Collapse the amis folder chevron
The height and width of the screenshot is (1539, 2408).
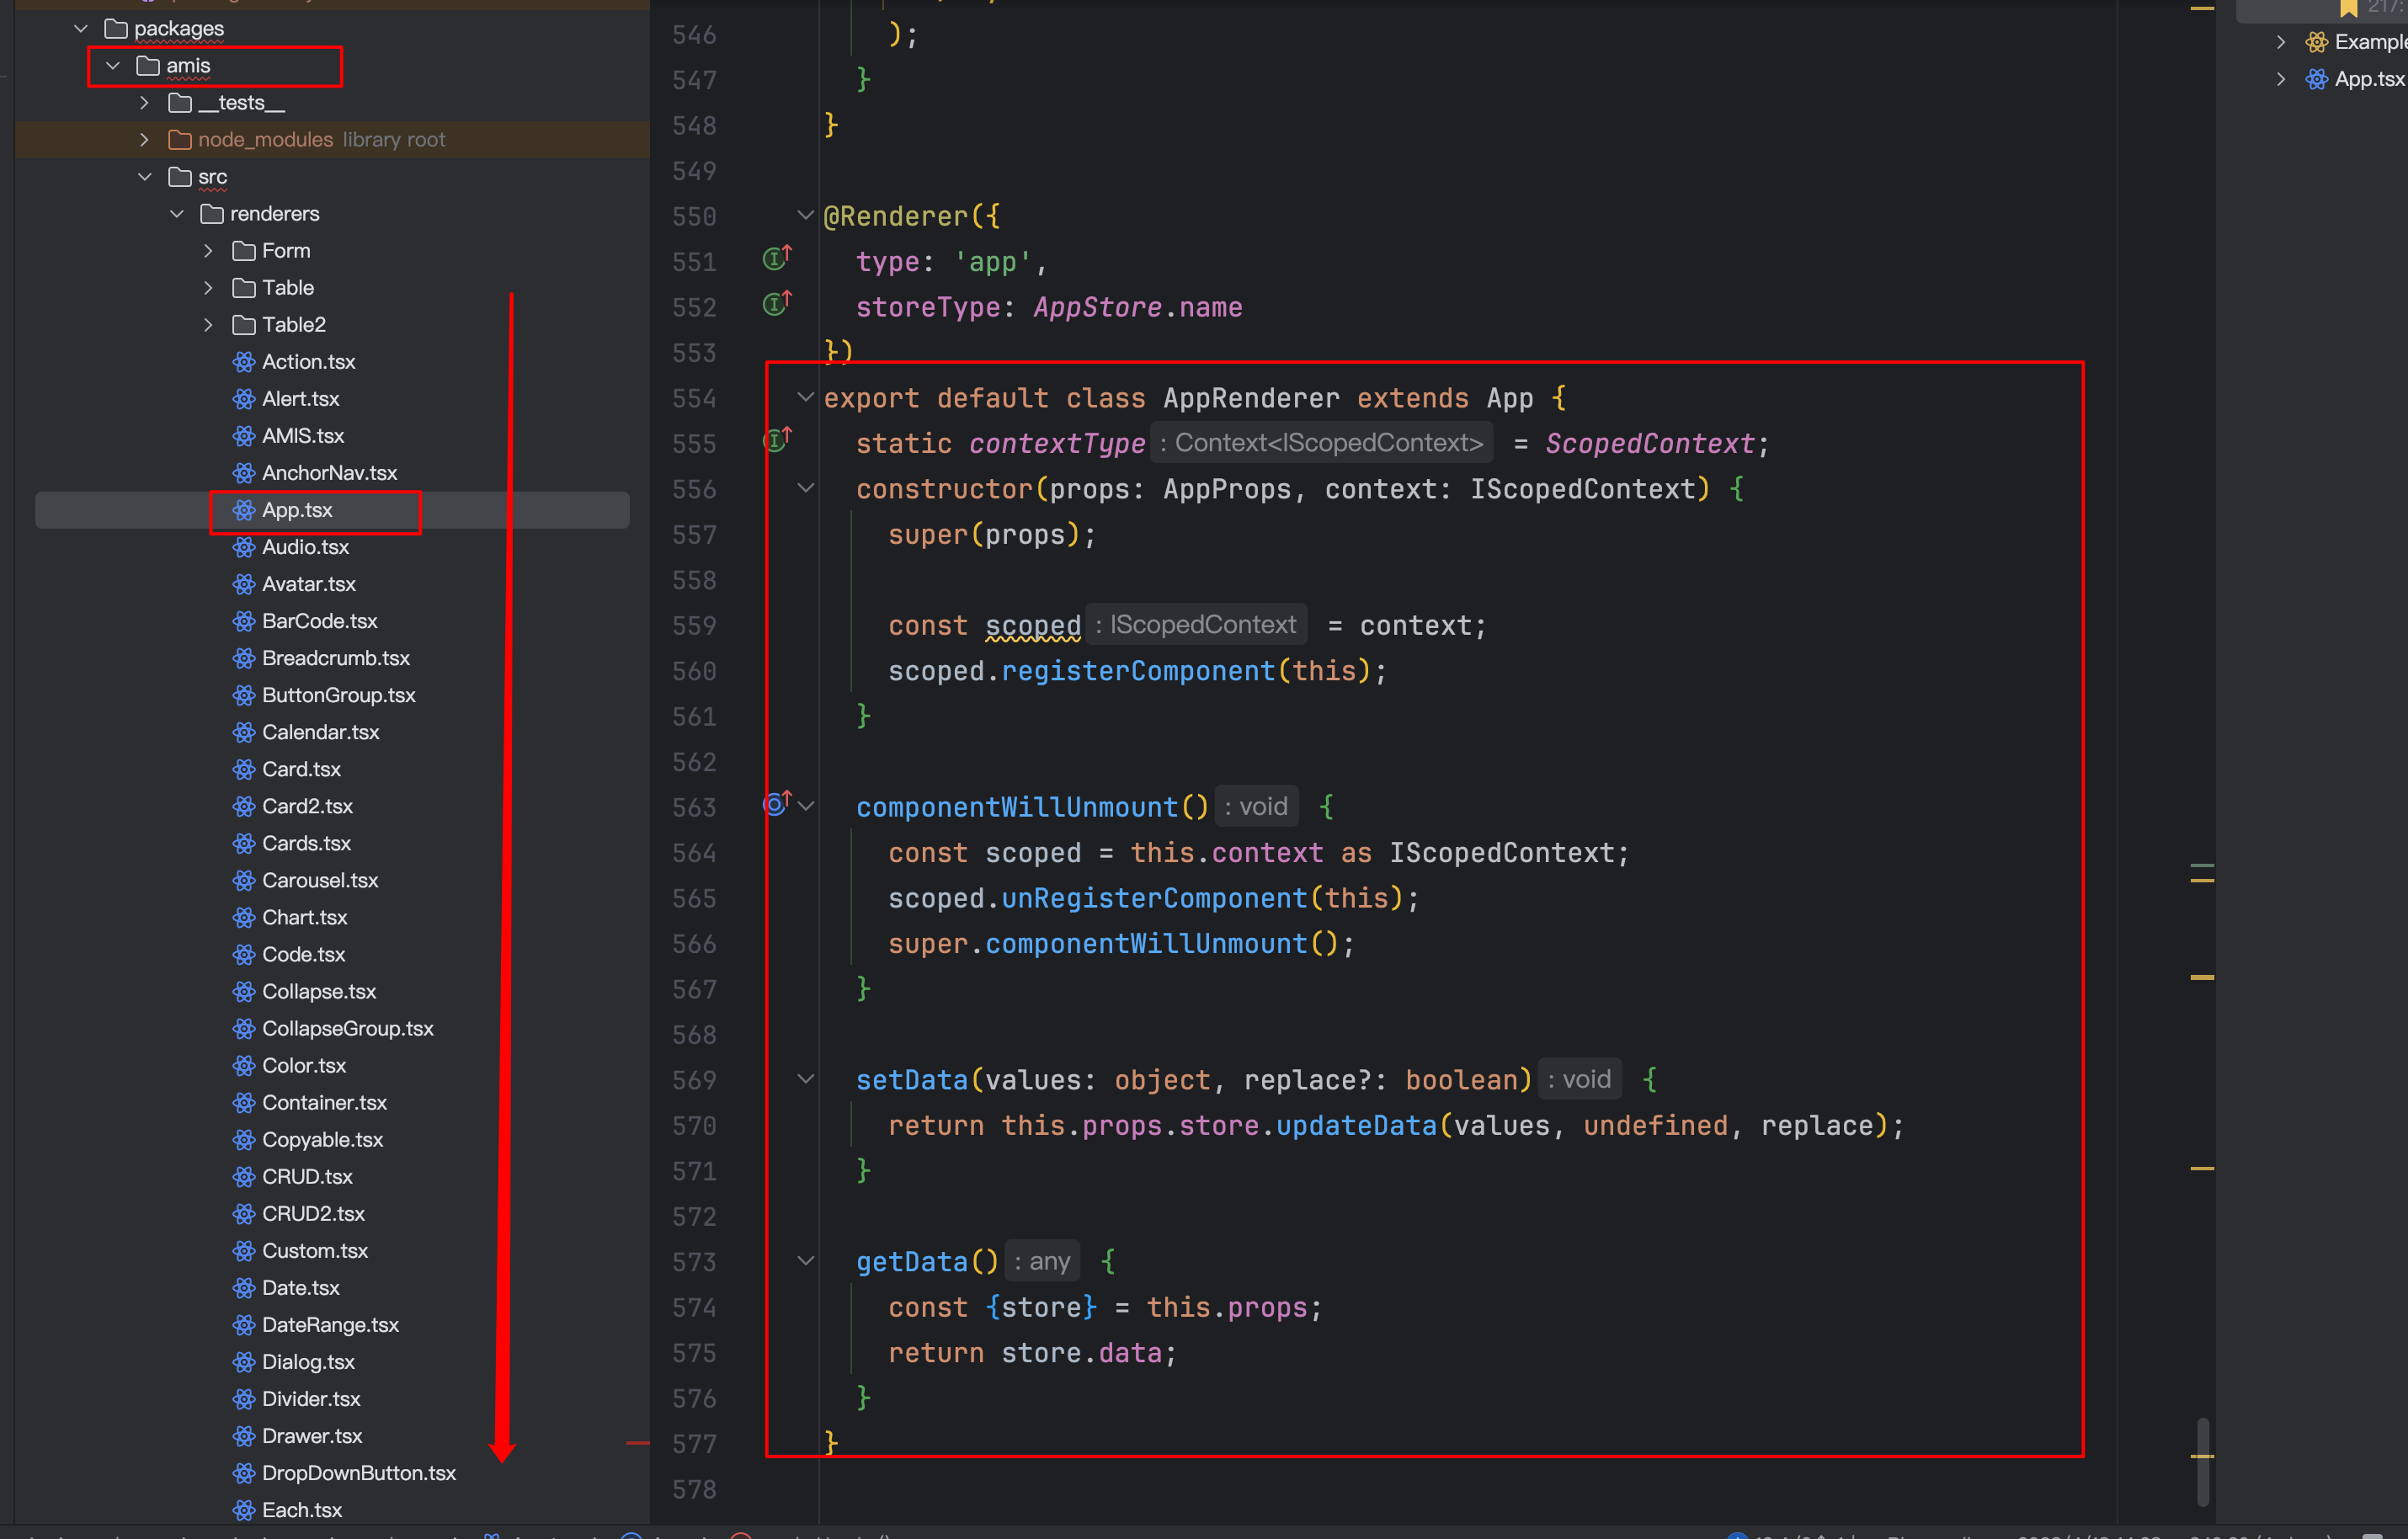coord(113,66)
